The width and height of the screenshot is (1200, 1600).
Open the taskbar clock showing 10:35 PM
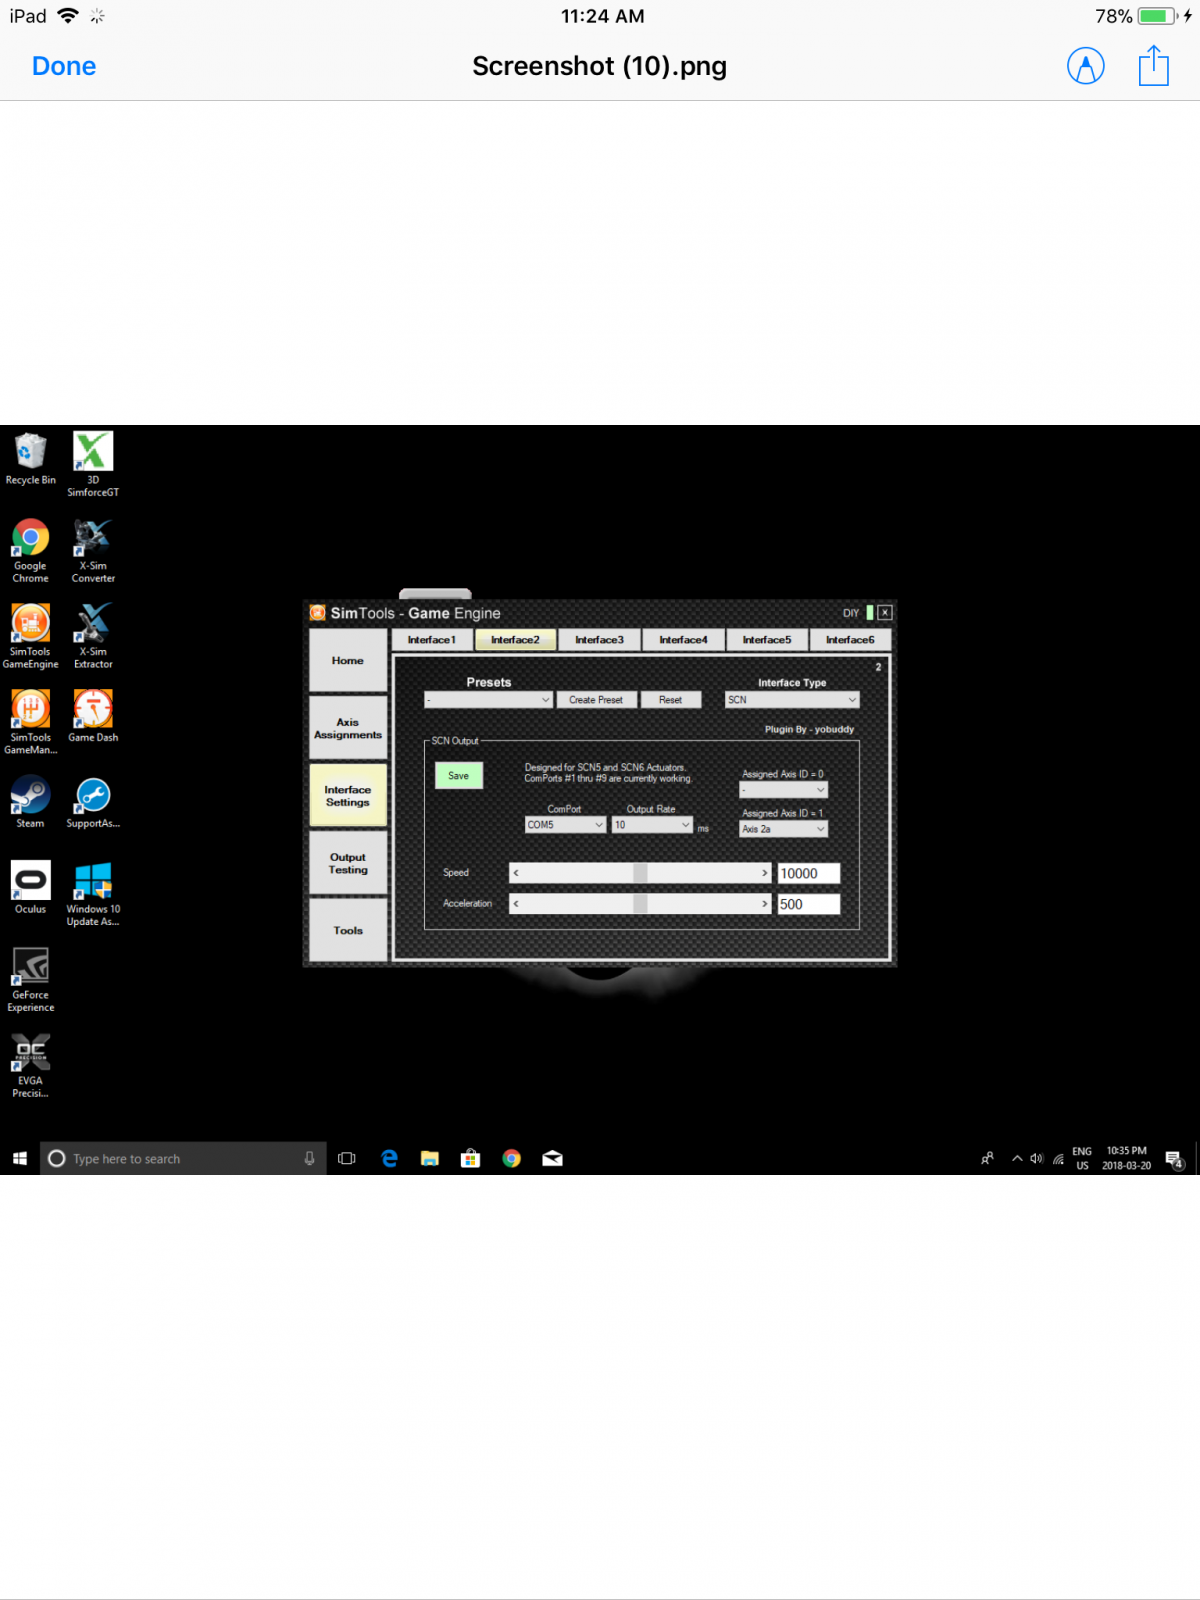(x=1127, y=1158)
